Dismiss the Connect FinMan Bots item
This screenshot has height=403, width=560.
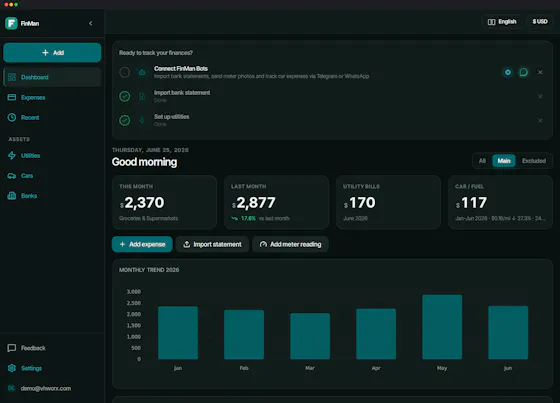click(540, 72)
